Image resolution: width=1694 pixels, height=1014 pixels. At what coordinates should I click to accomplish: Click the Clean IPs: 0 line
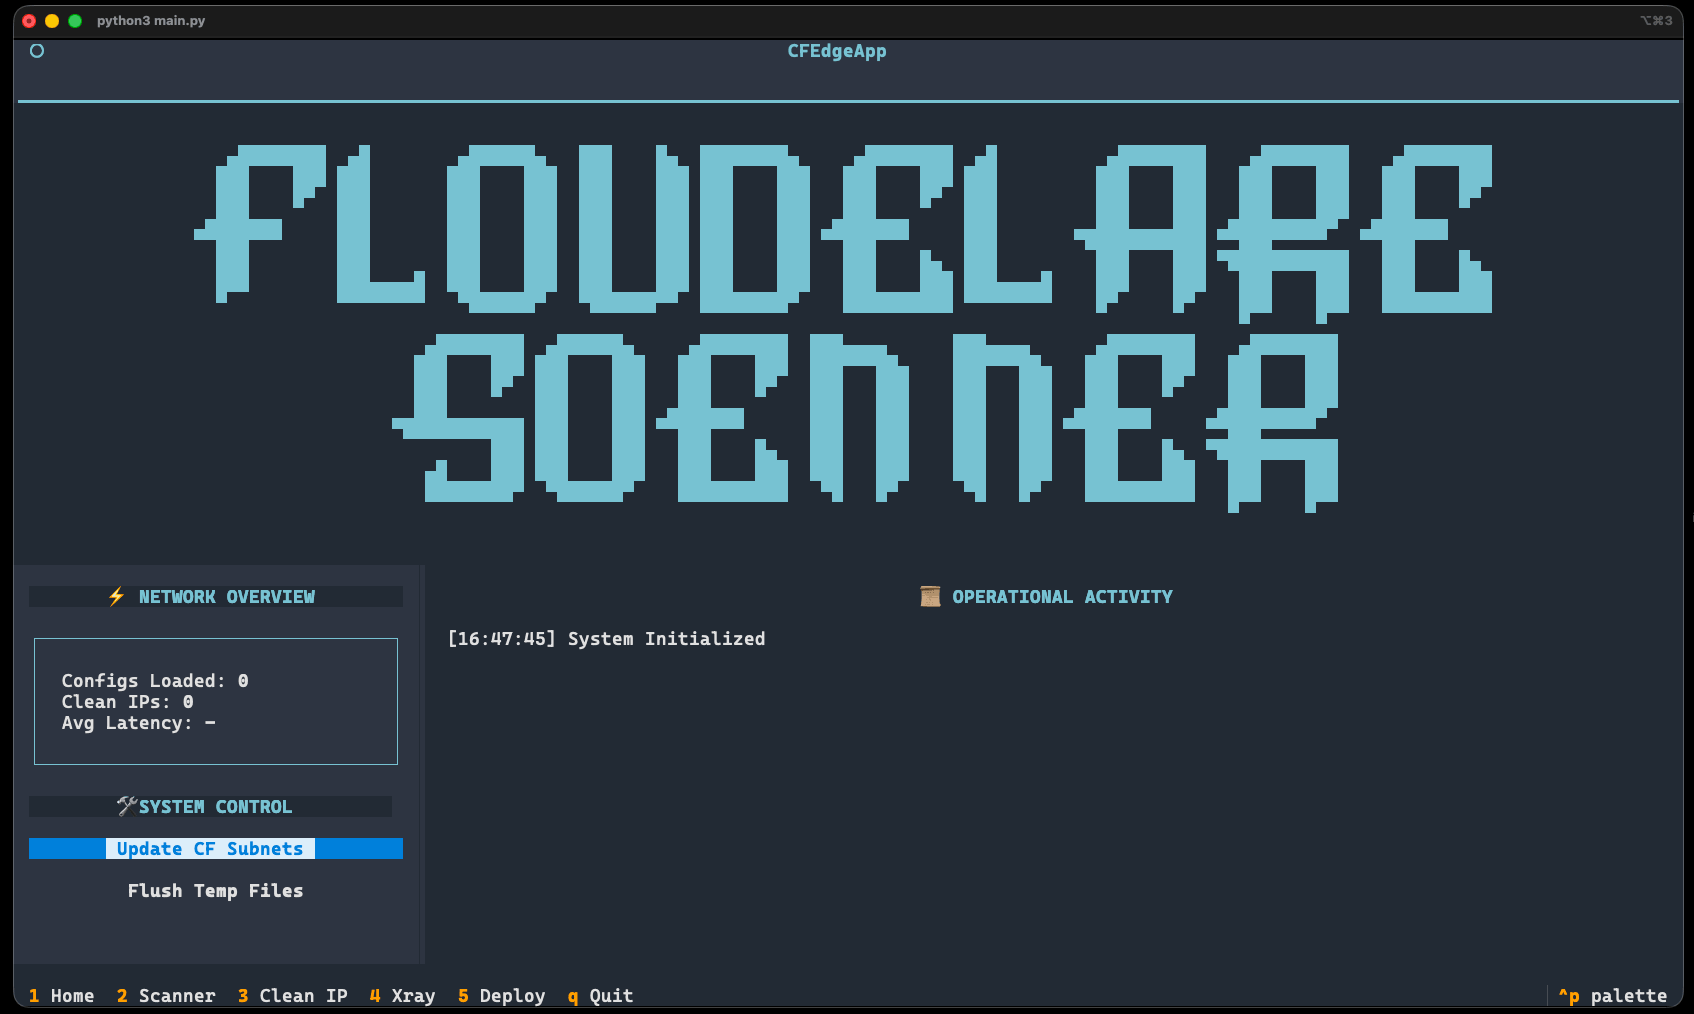(128, 701)
